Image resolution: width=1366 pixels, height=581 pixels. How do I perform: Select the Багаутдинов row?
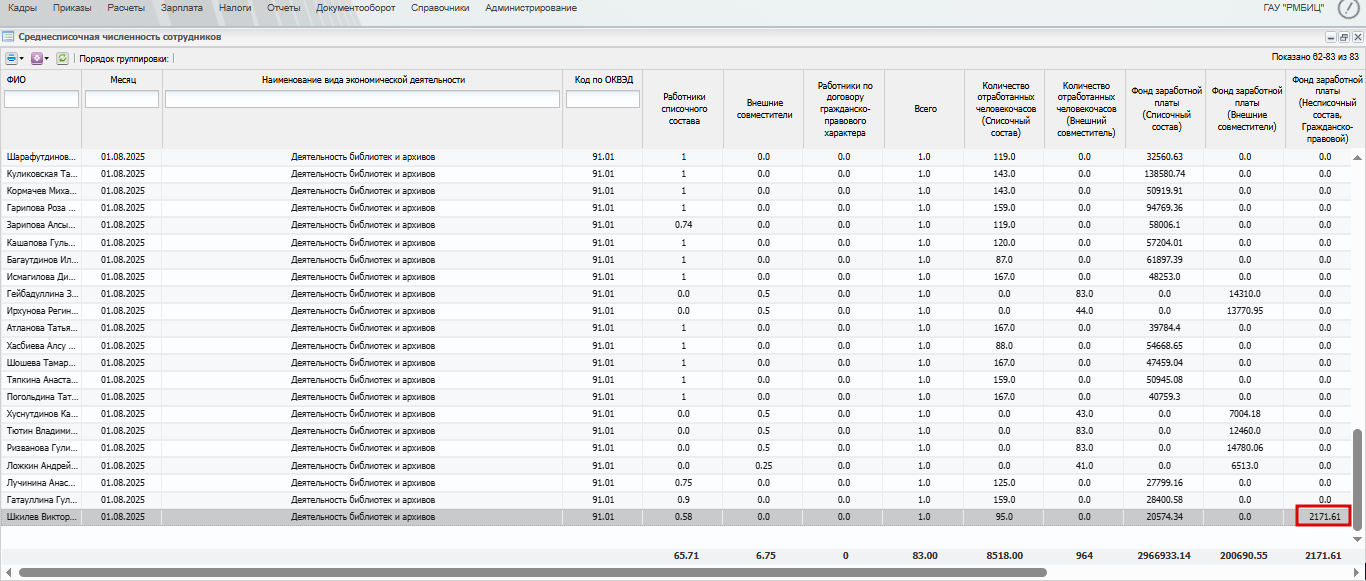point(675,260)
